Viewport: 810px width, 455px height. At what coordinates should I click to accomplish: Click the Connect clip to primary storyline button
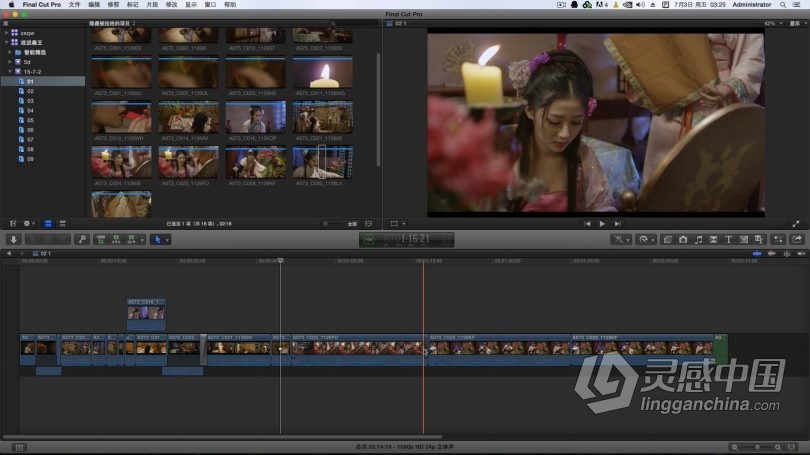coord(101,240)
